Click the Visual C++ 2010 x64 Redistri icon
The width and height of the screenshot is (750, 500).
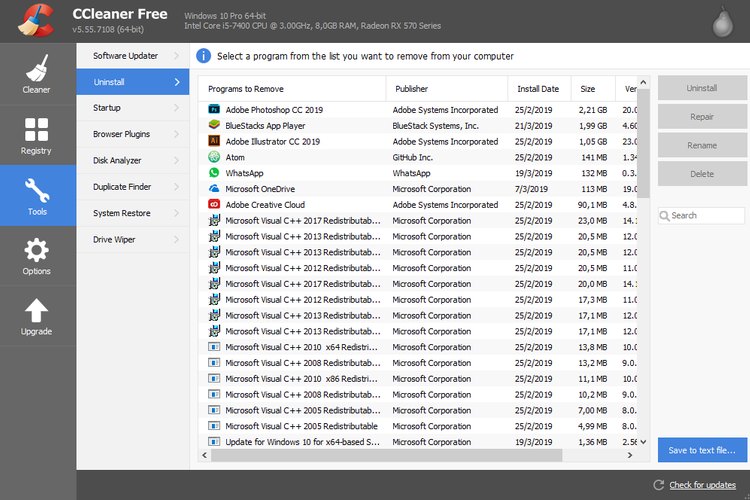(x=214, y=347)
